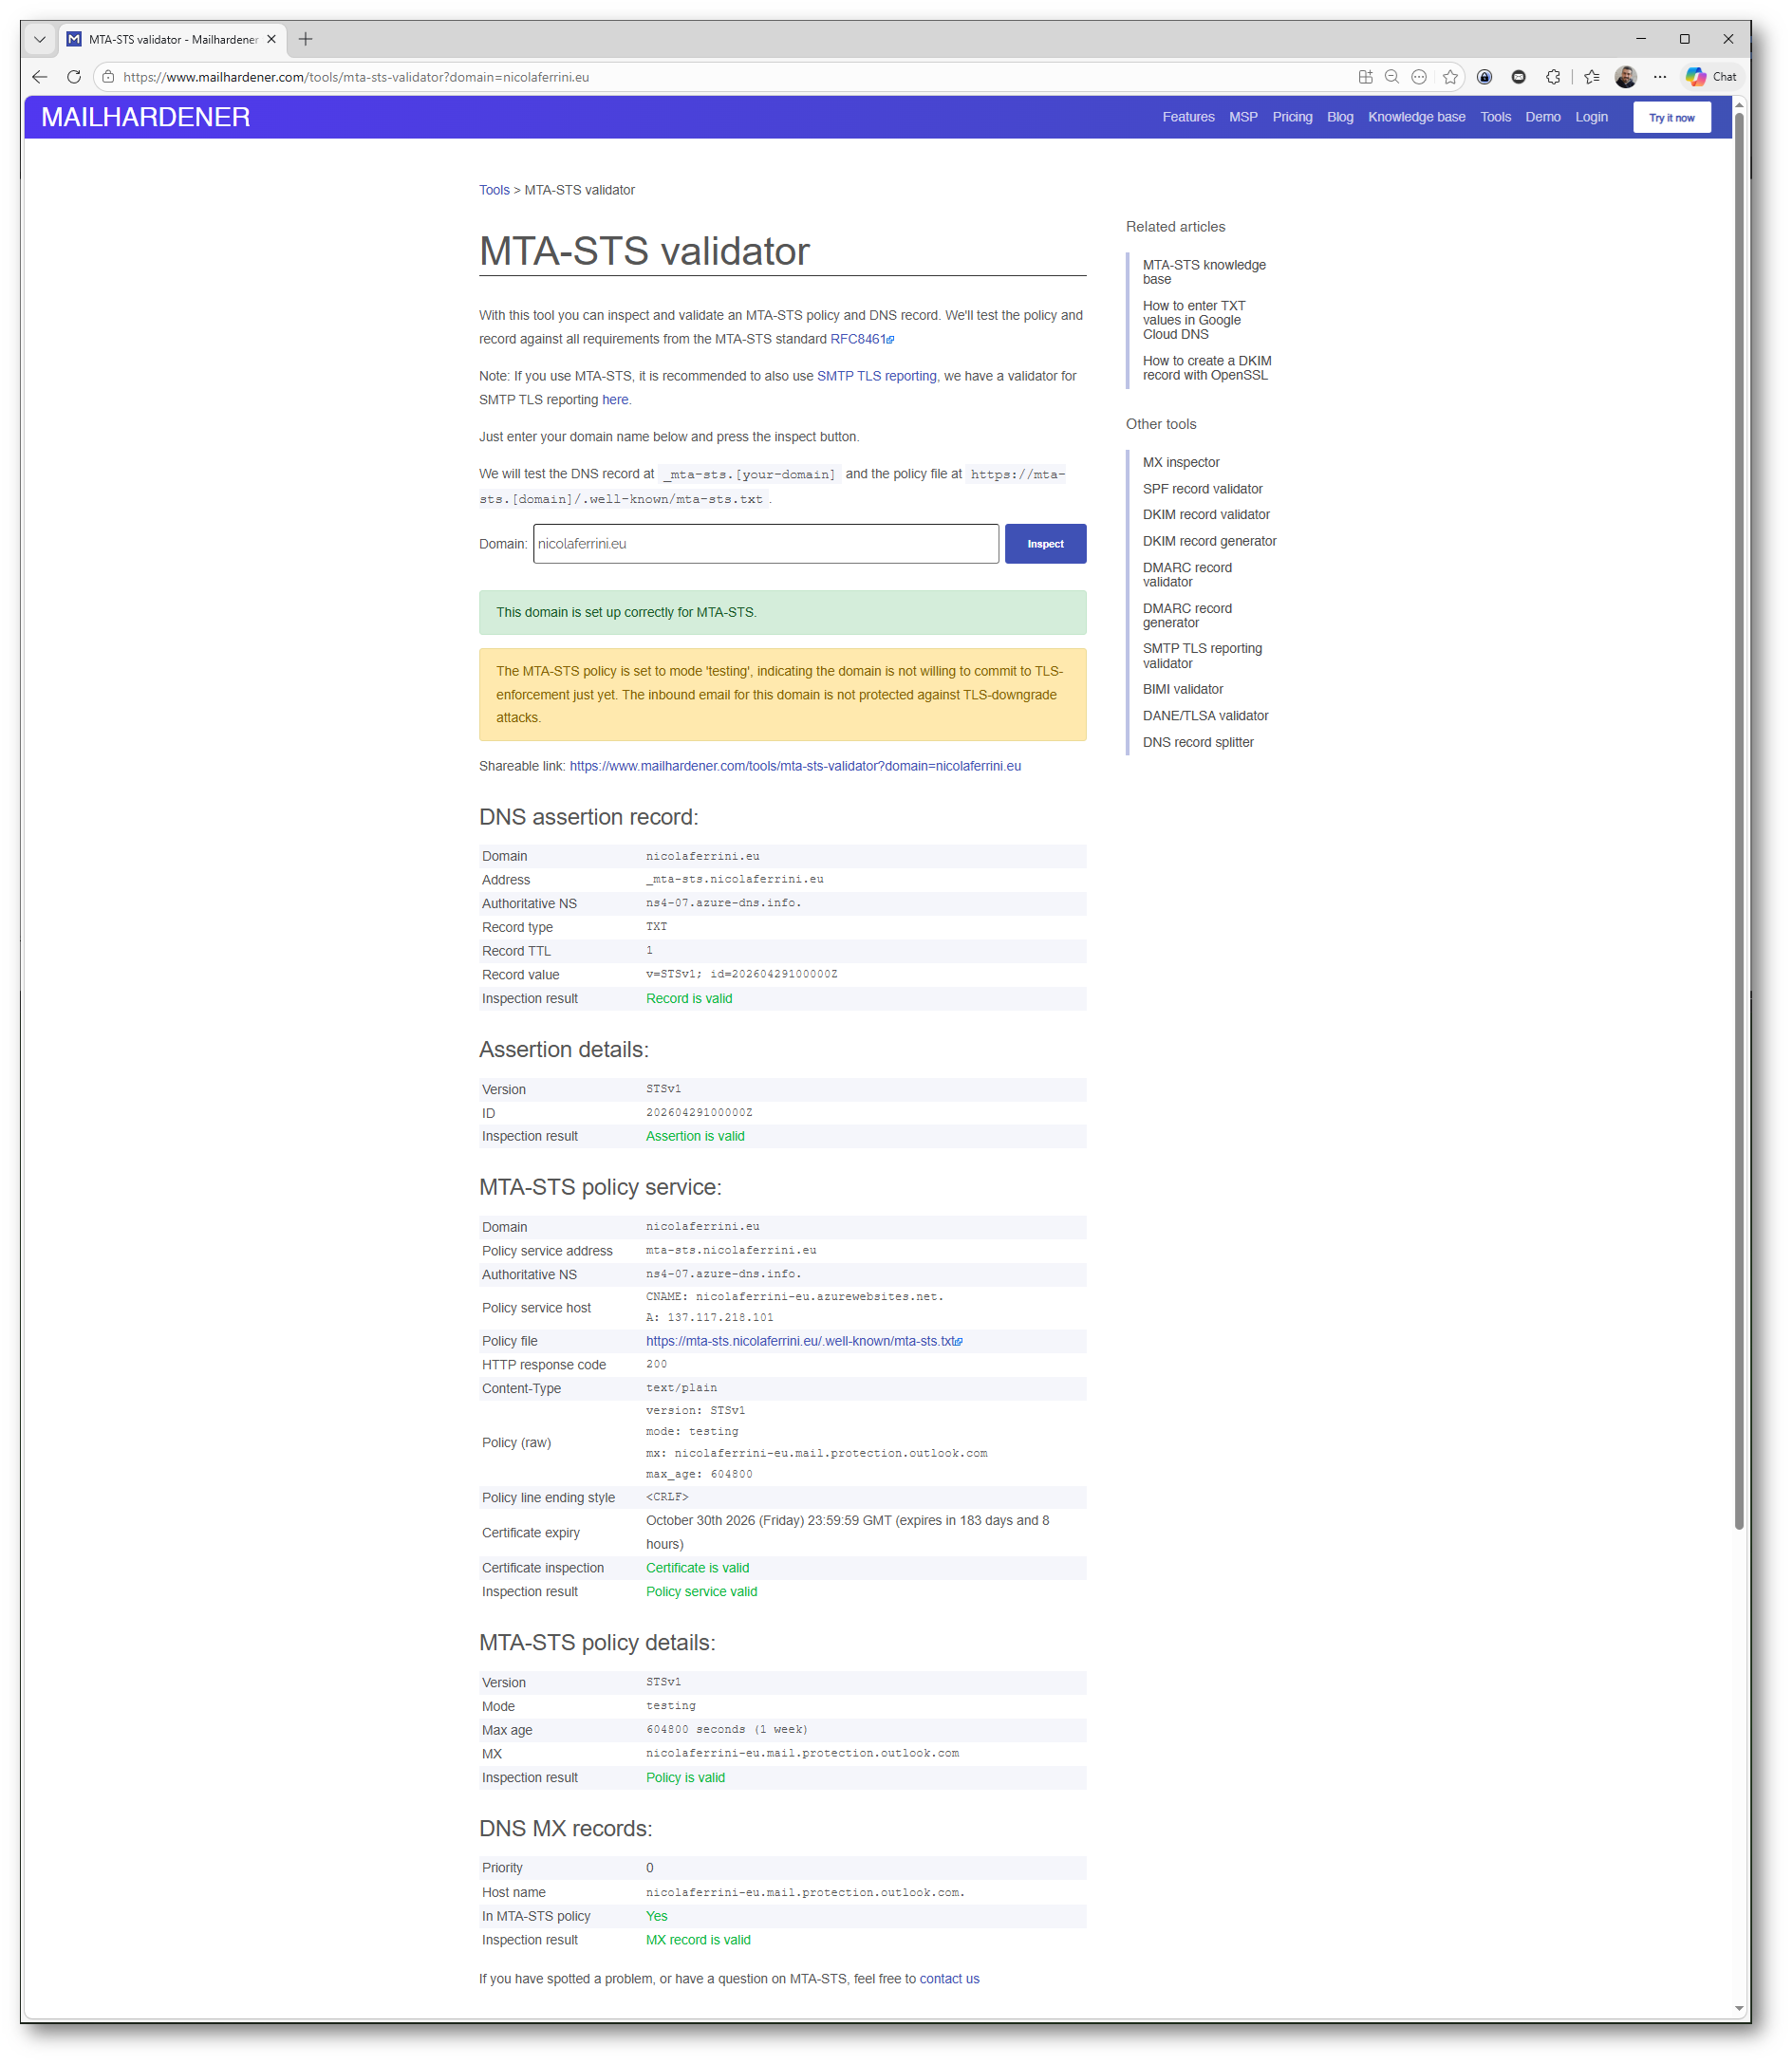Open the RFC8461 standard link
The height and width of the screenshot is (2064, 1792).
pyautogui.click(x=862, y=339)
